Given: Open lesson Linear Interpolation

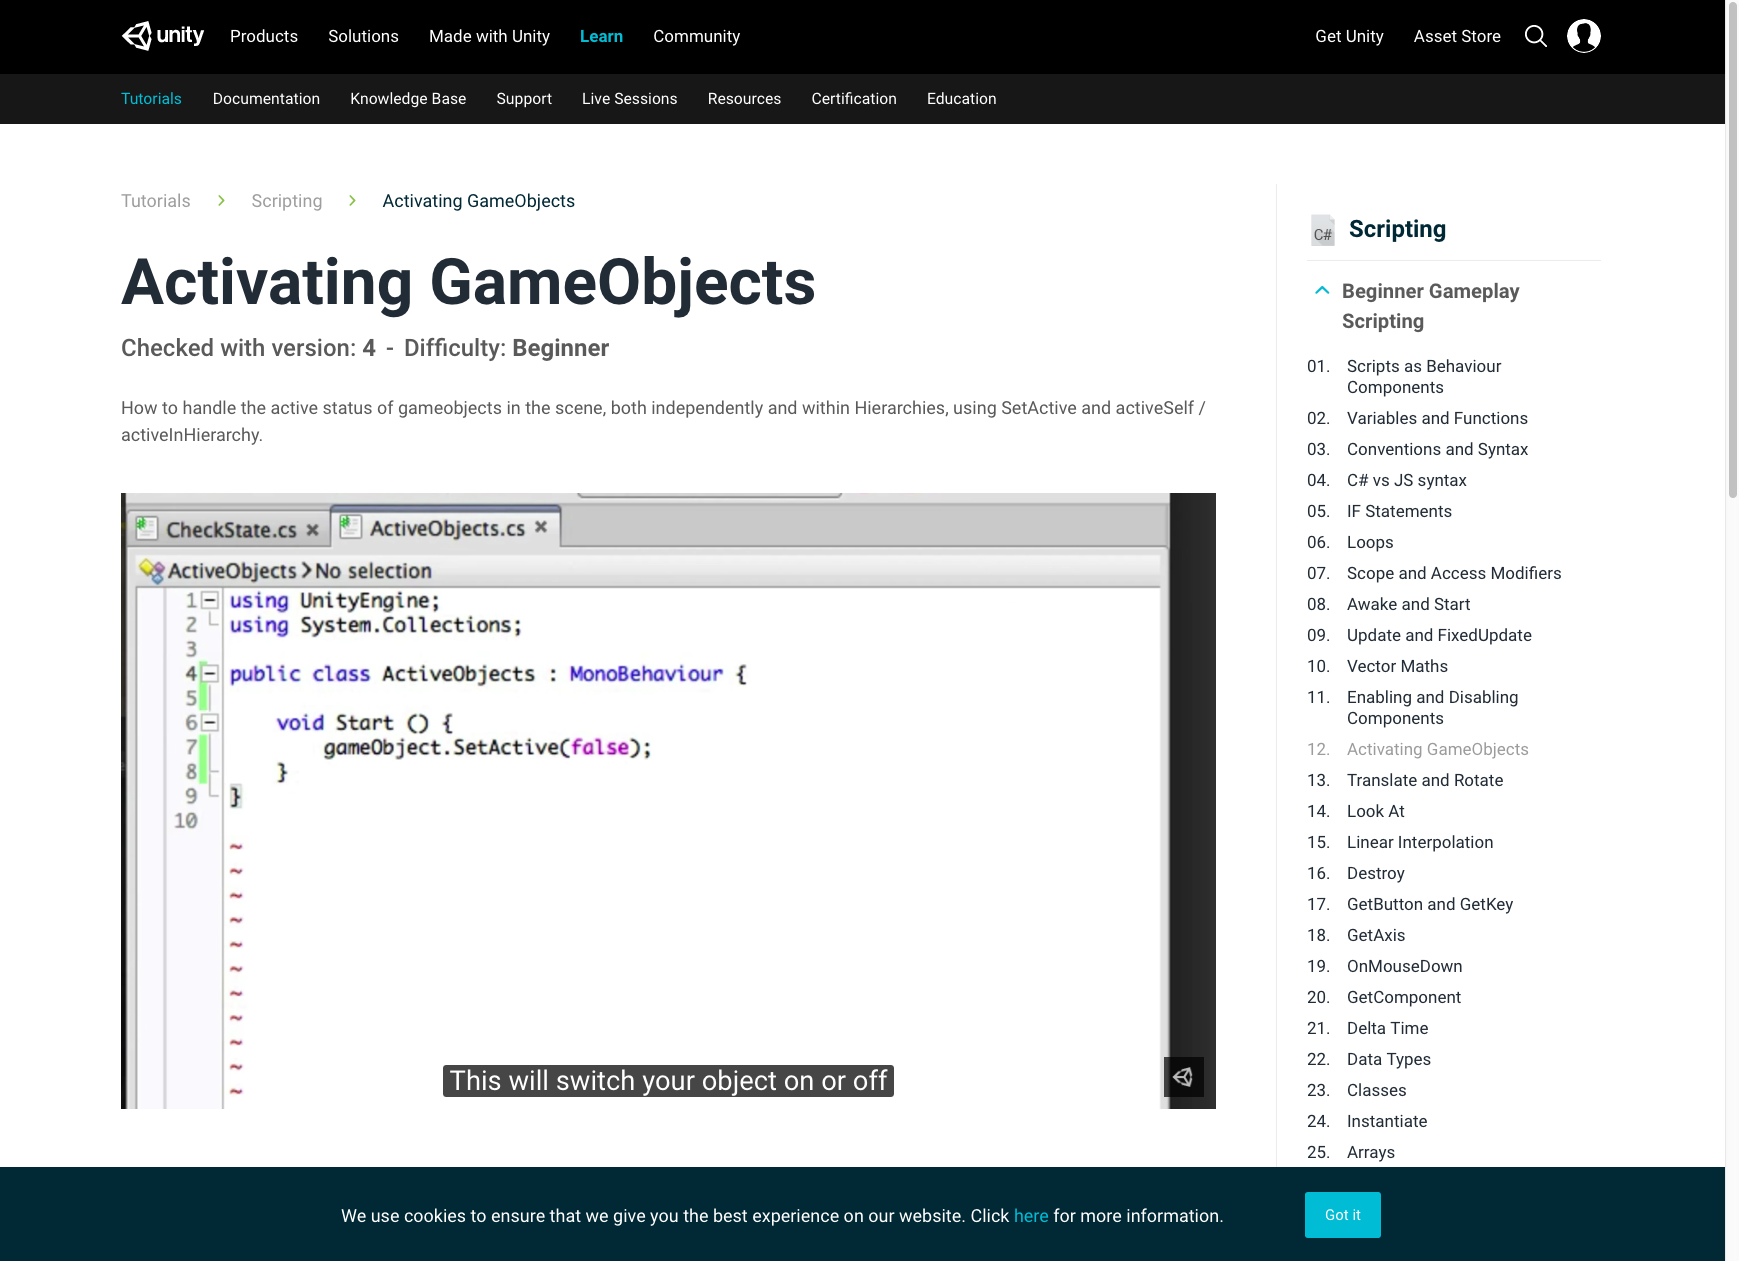Looking at the screenshot, I should coord(1420,842).
